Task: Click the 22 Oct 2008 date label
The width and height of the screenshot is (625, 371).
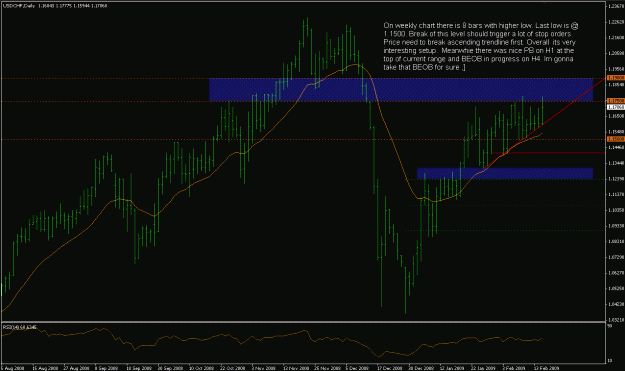Action: 233,368
